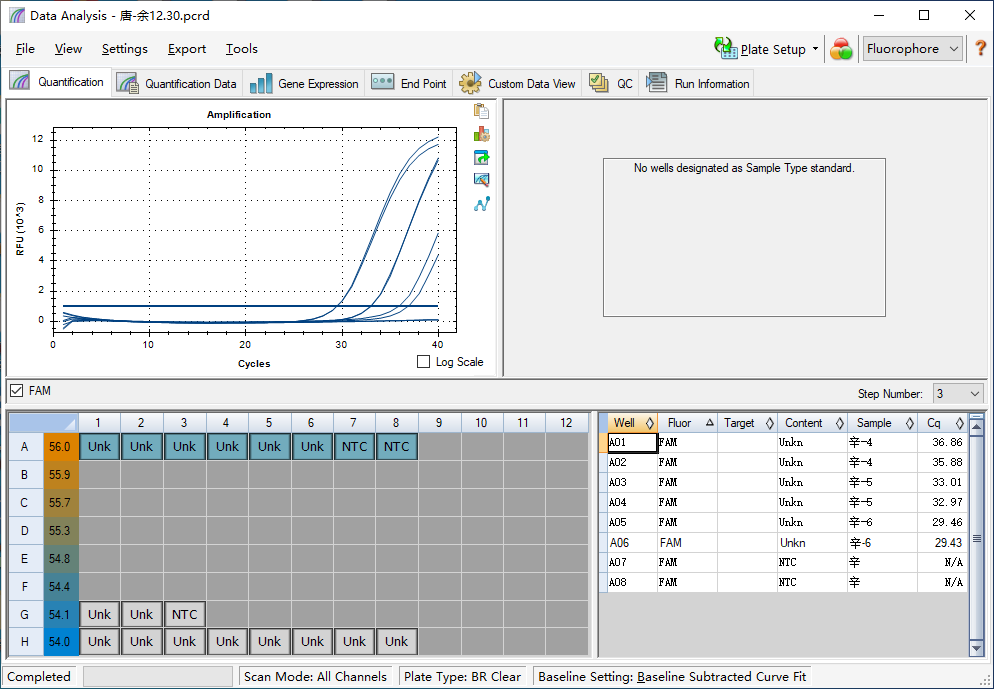Open the Step Number dropdown
This screenshot has height=689, width=994.
(957, 394)
